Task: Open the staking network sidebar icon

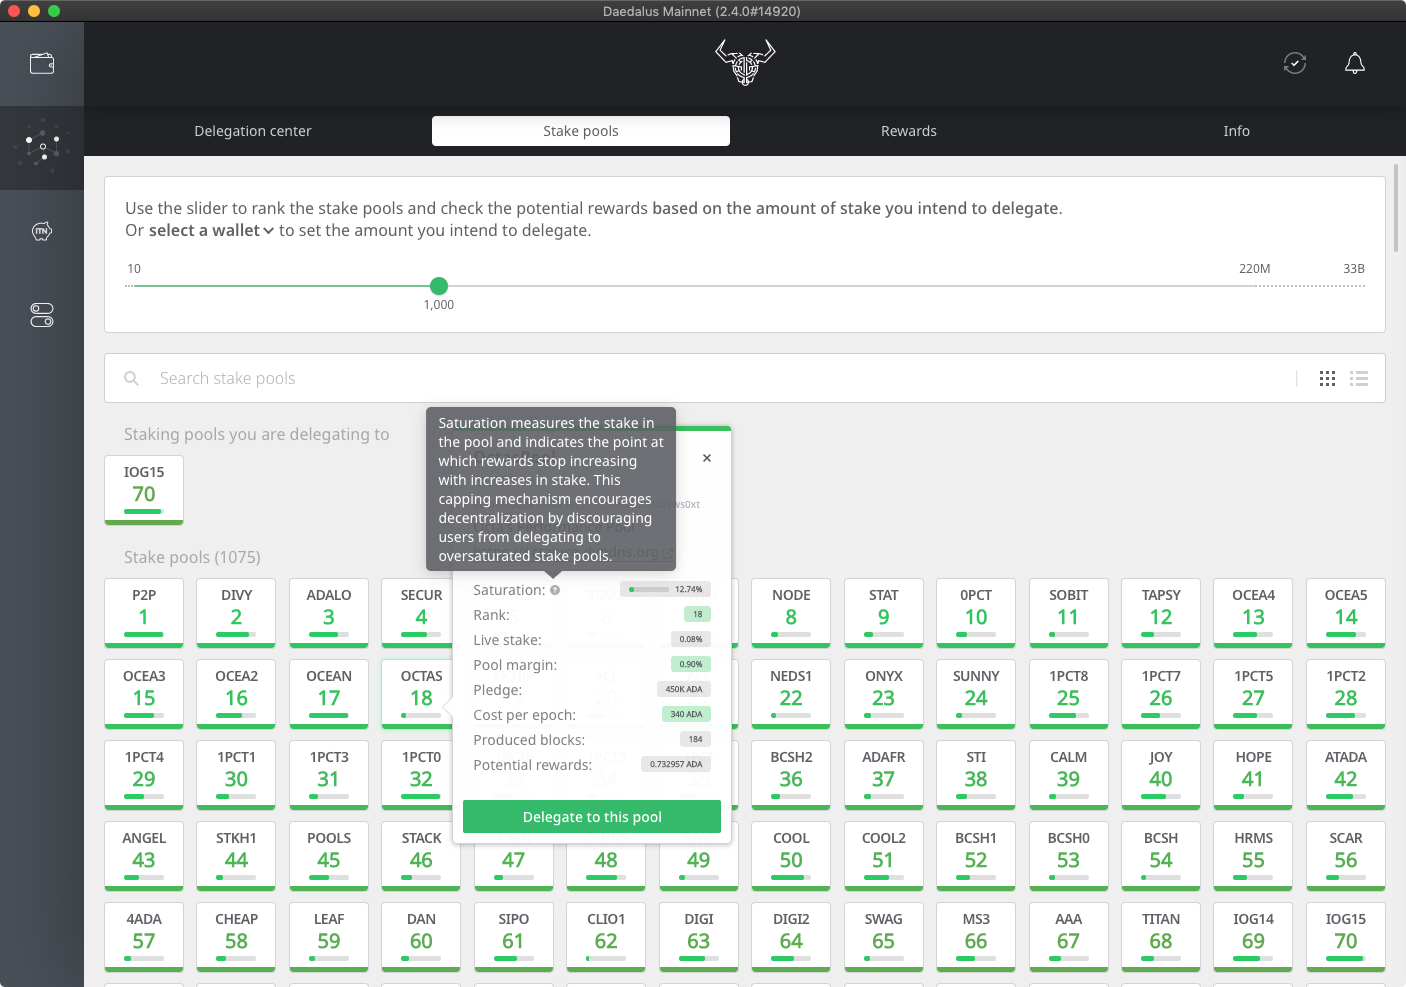Action: (42, 147)
